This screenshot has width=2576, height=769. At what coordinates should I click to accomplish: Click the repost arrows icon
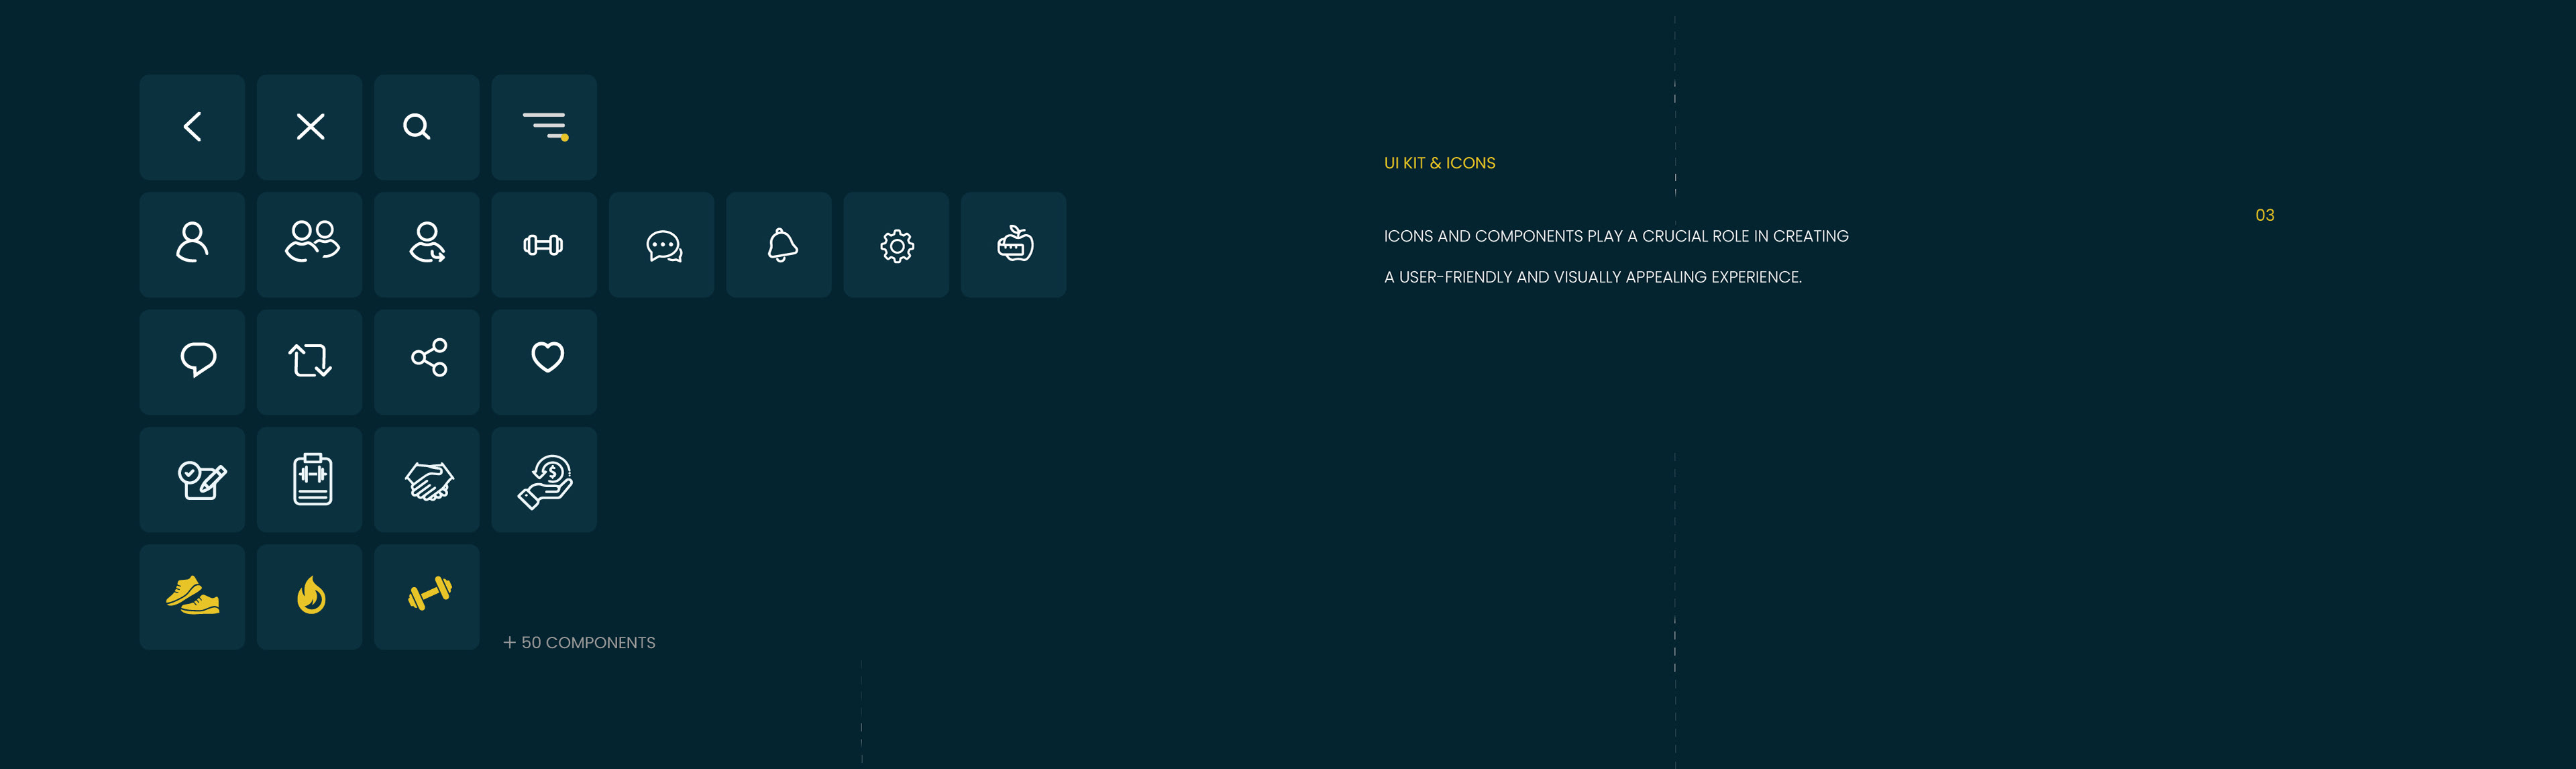[x=310, y=362]
